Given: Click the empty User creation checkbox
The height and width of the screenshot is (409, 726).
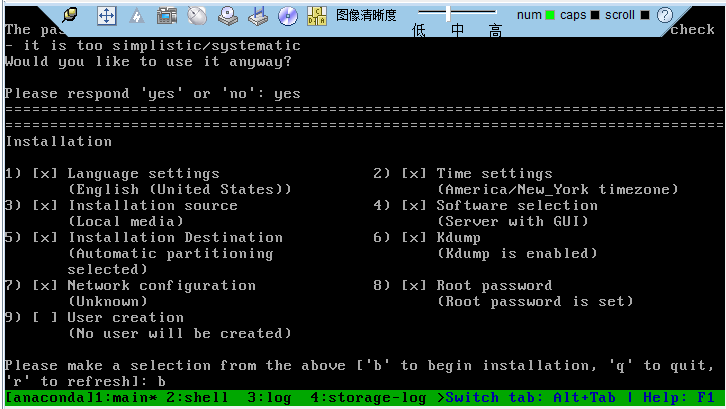Looking at the screenshot, I should point(44,317).
